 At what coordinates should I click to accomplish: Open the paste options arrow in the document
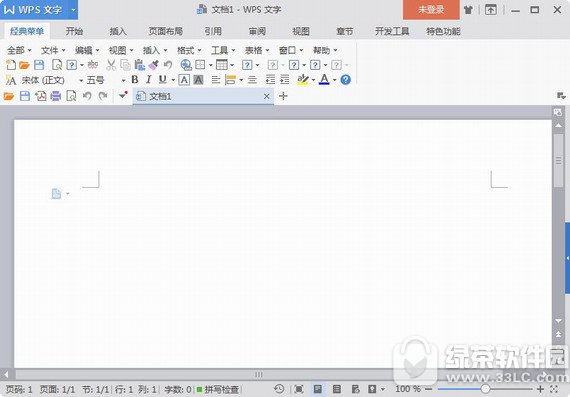point(68,194)
